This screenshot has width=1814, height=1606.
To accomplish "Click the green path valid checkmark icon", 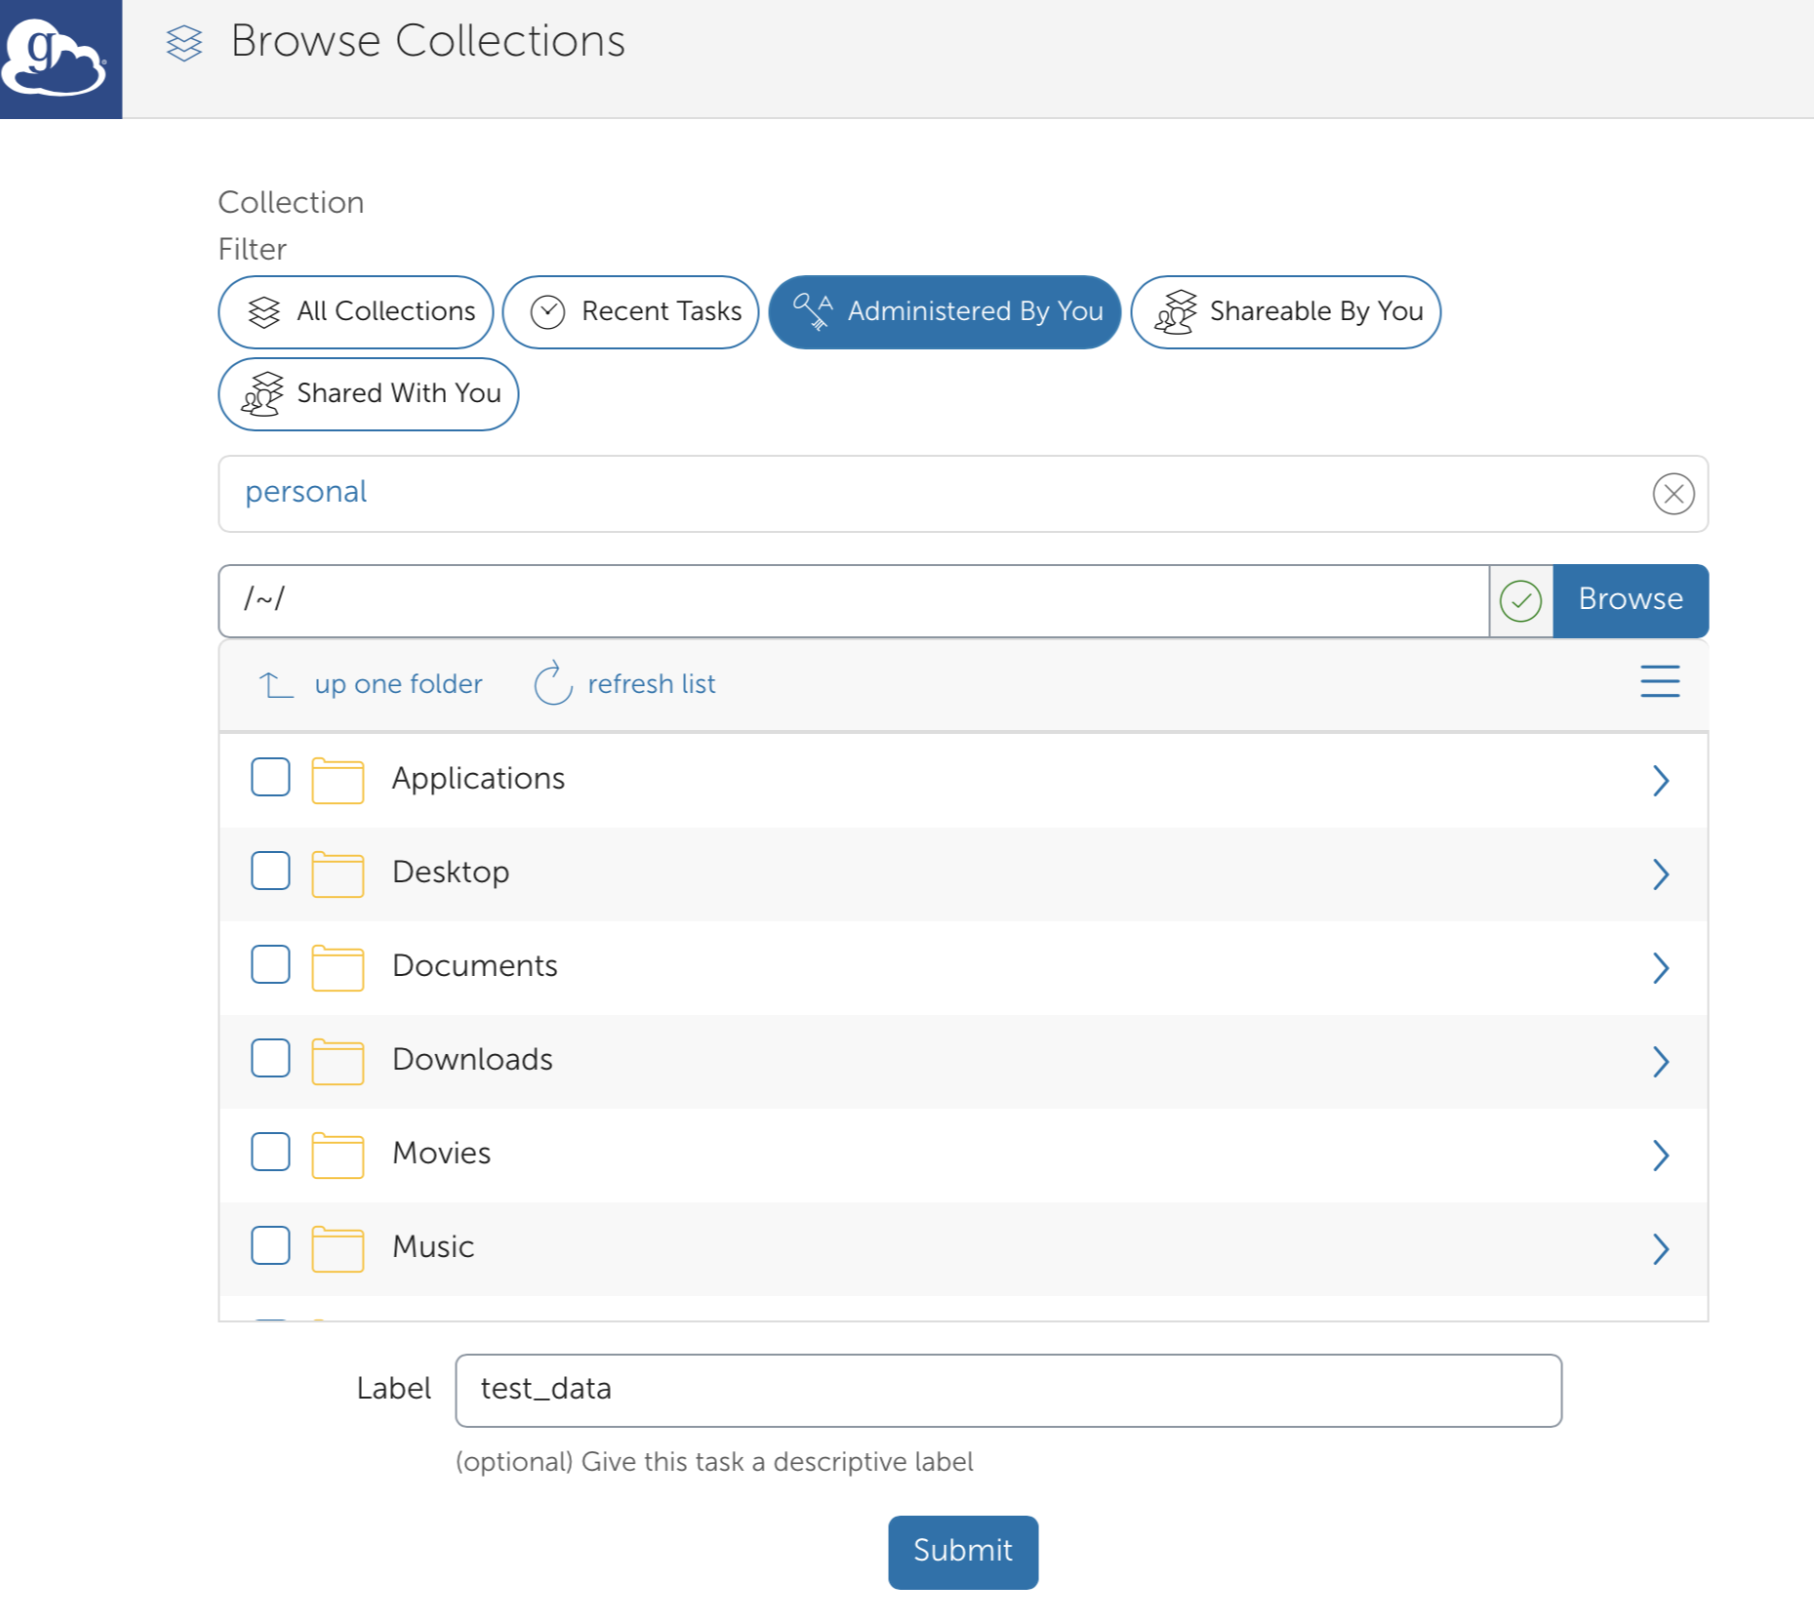I will coord(1520,601).
